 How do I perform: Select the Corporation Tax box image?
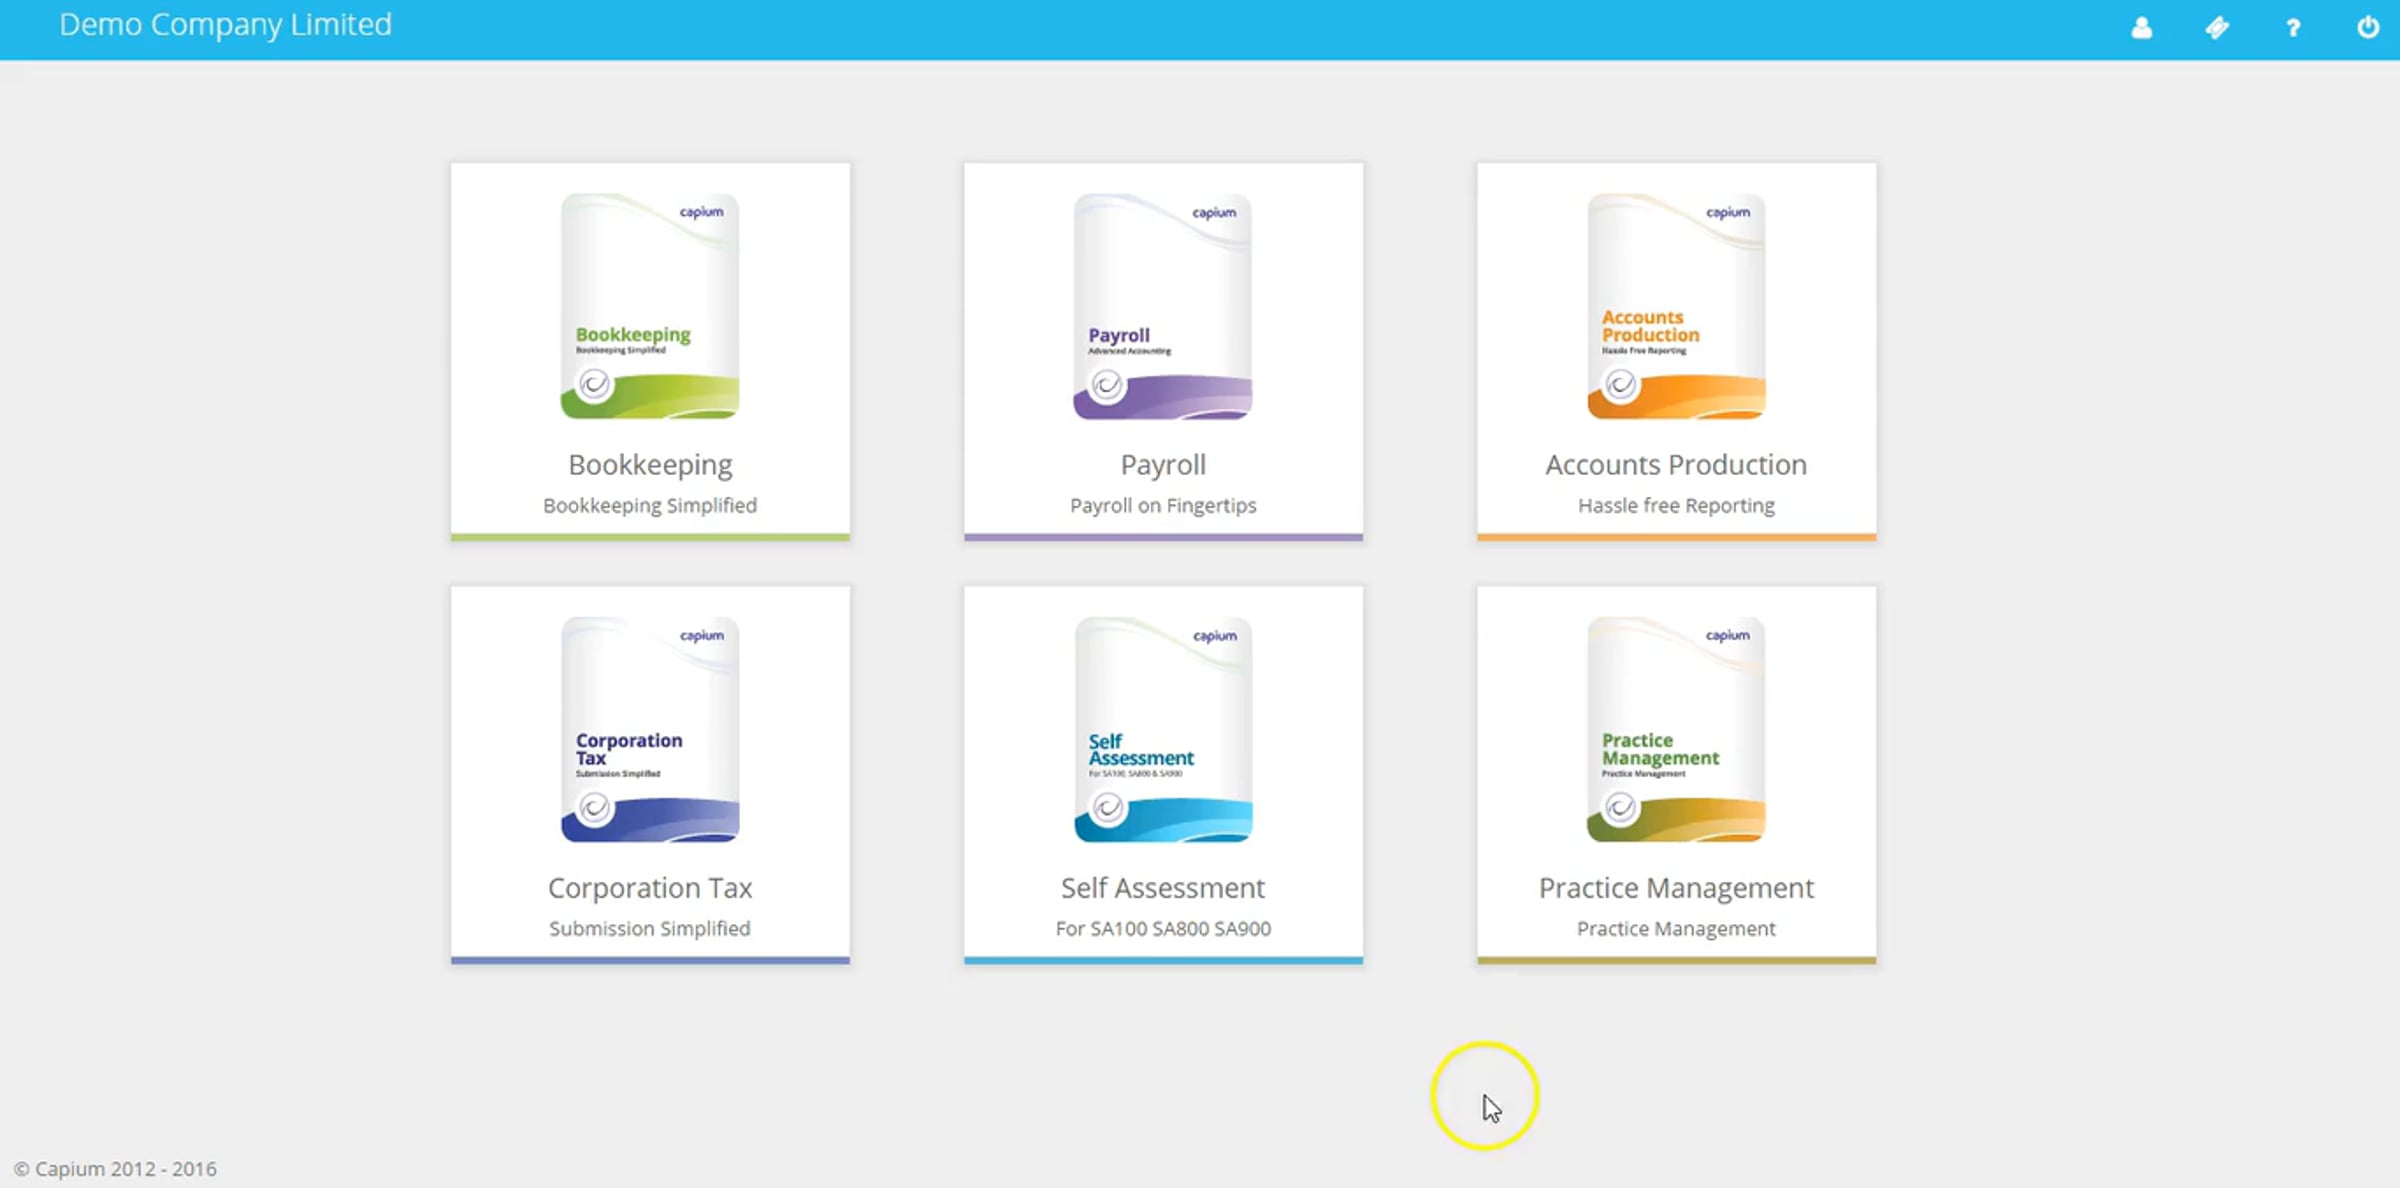650,729
